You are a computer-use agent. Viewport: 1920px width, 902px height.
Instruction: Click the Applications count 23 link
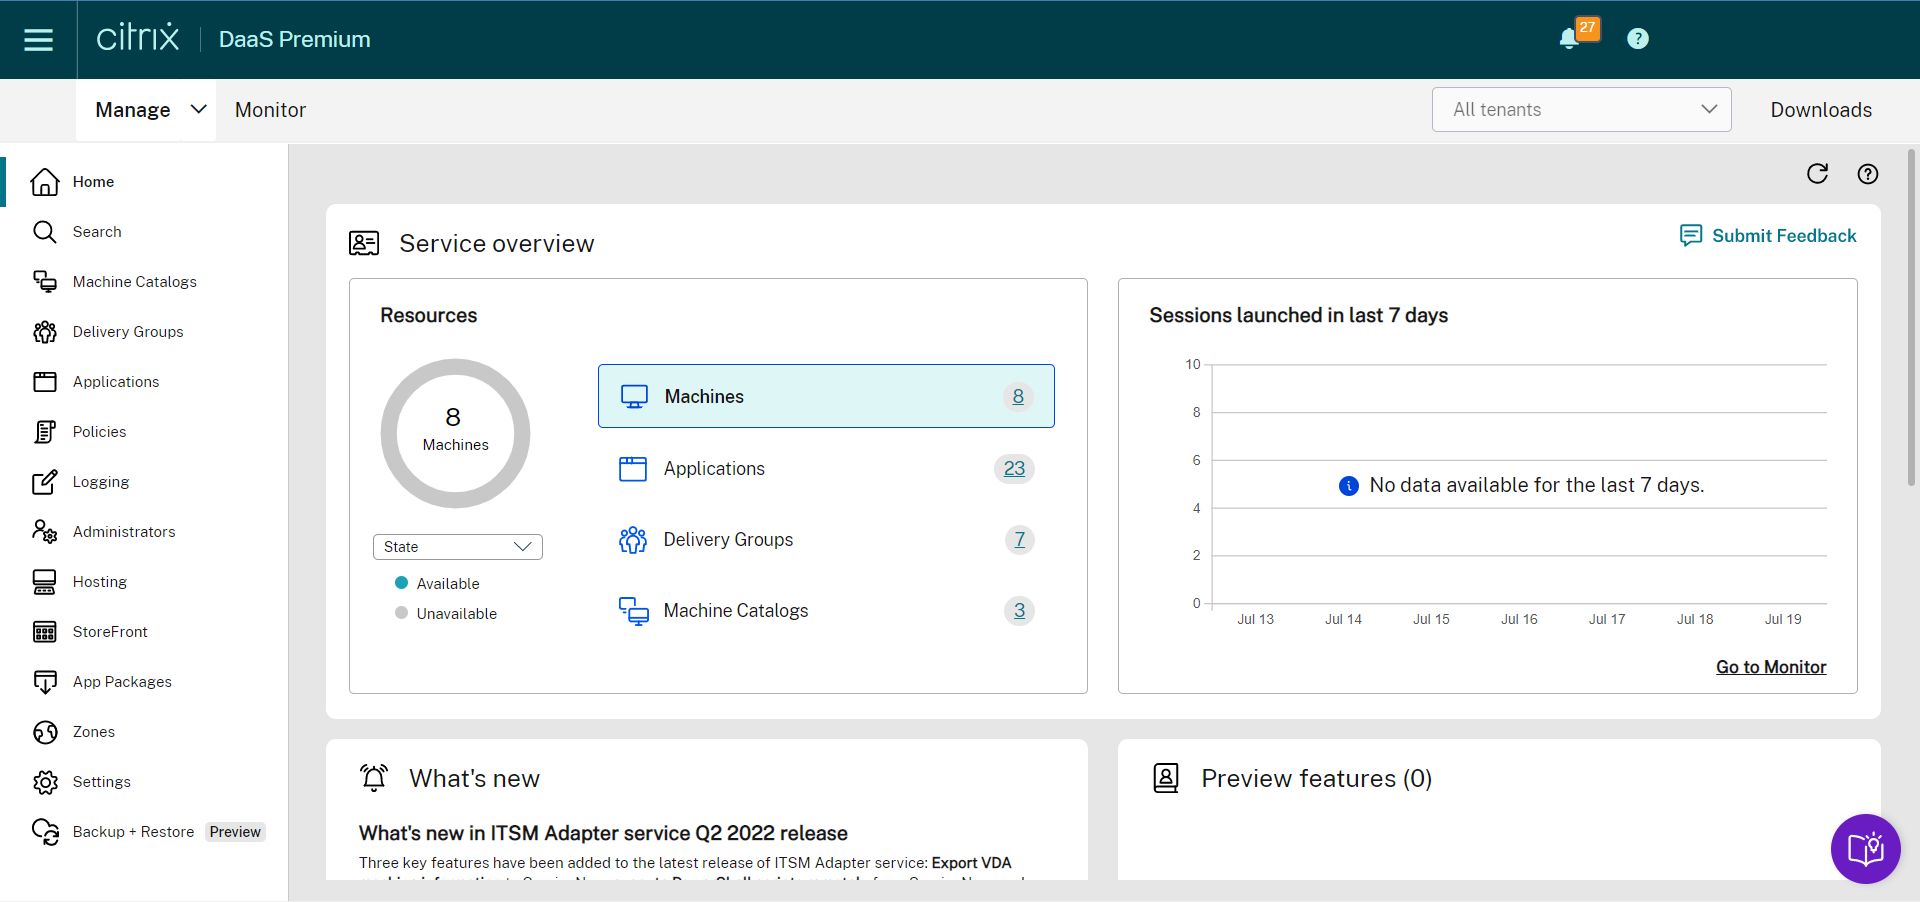click(x=1014, y=469)
